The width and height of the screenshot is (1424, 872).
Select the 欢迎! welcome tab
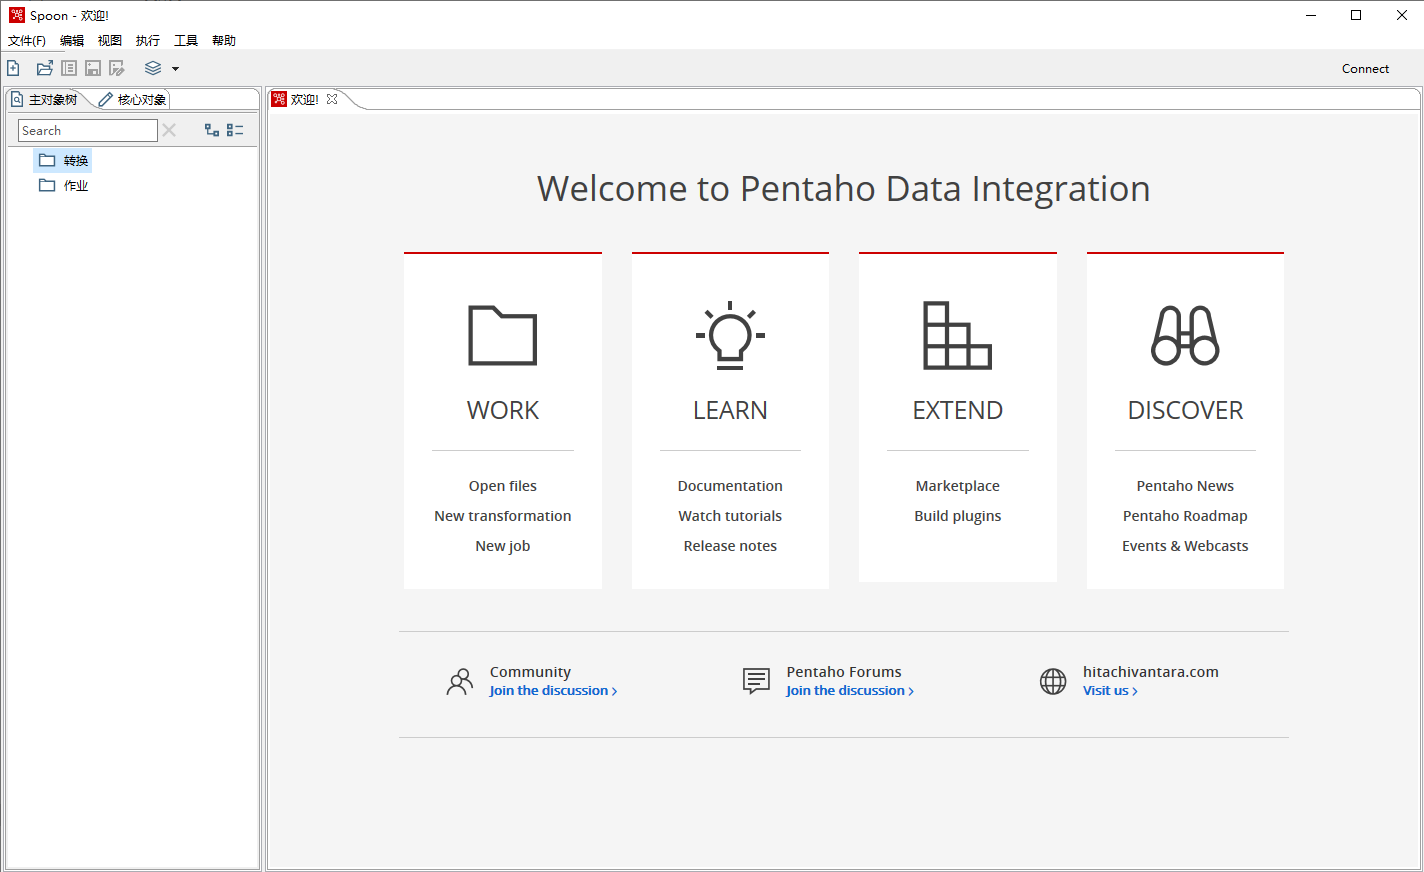[x=304, y=99]
